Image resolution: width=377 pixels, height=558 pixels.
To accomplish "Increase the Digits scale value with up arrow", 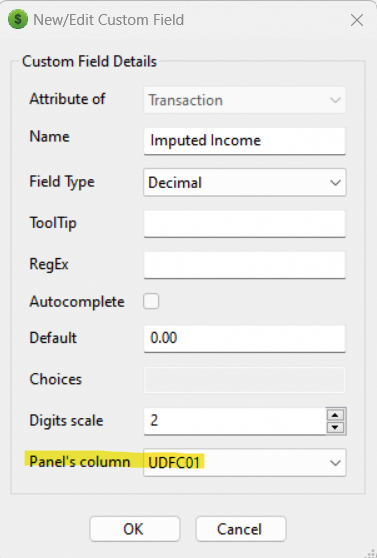I will [x=335, y=415].
